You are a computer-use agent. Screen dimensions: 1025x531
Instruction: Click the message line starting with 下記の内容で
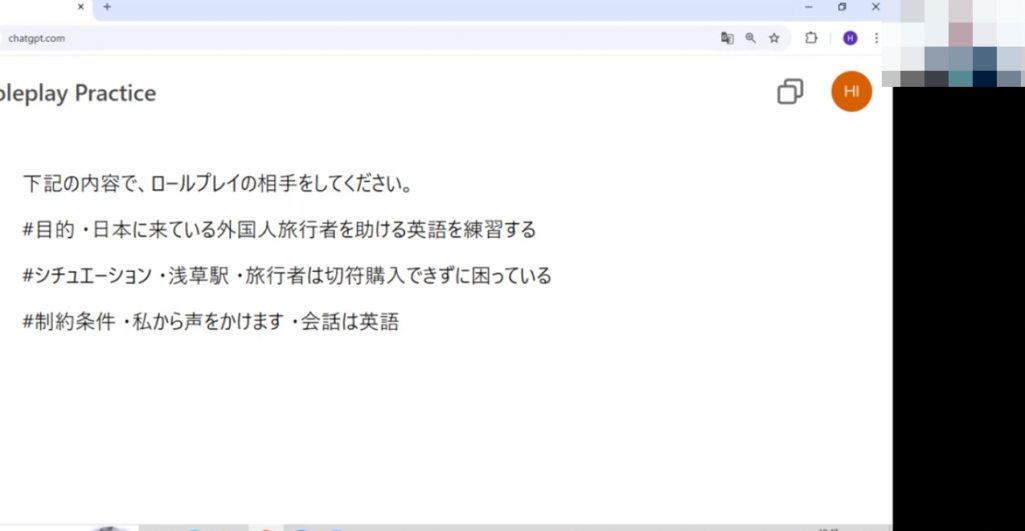tap(219, 184)
